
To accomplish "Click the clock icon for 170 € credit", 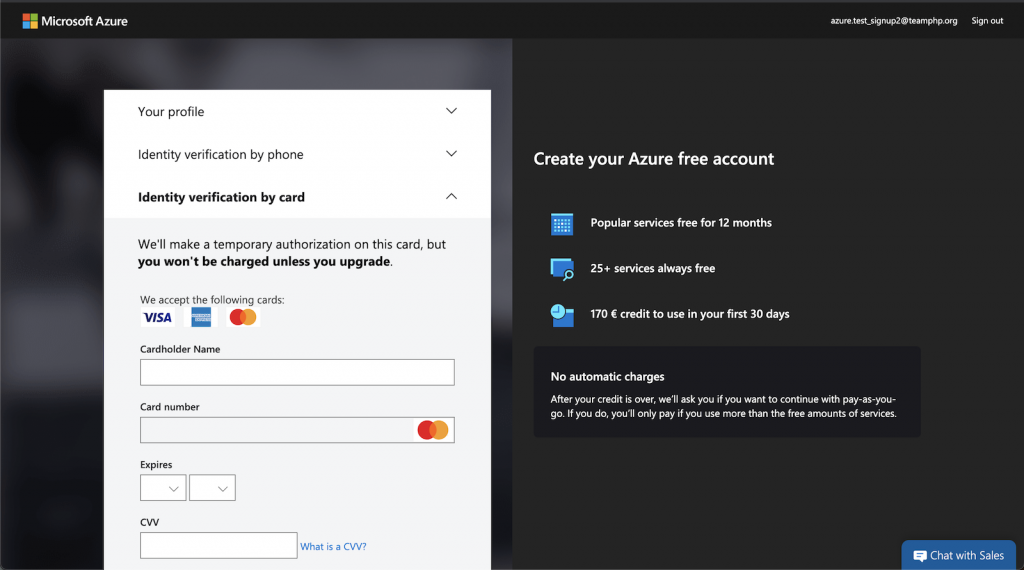I will pyautogui.click(x=562, y=315).
